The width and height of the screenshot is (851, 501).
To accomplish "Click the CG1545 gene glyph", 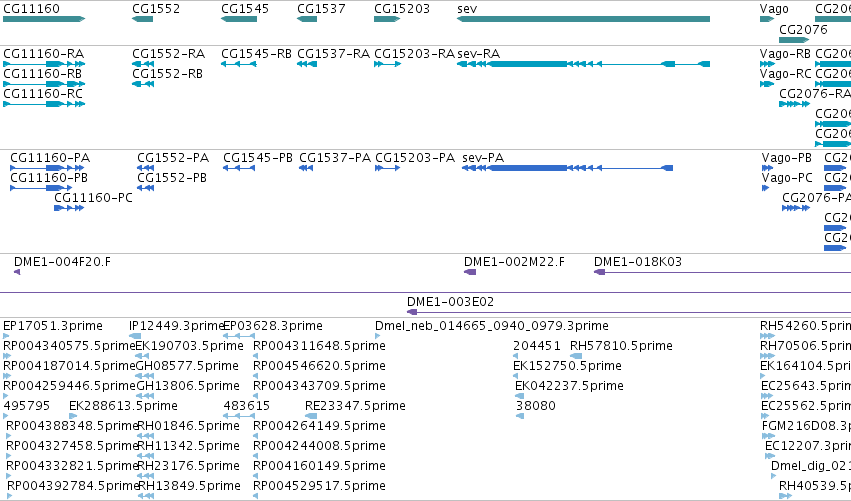I will (239, 19).
